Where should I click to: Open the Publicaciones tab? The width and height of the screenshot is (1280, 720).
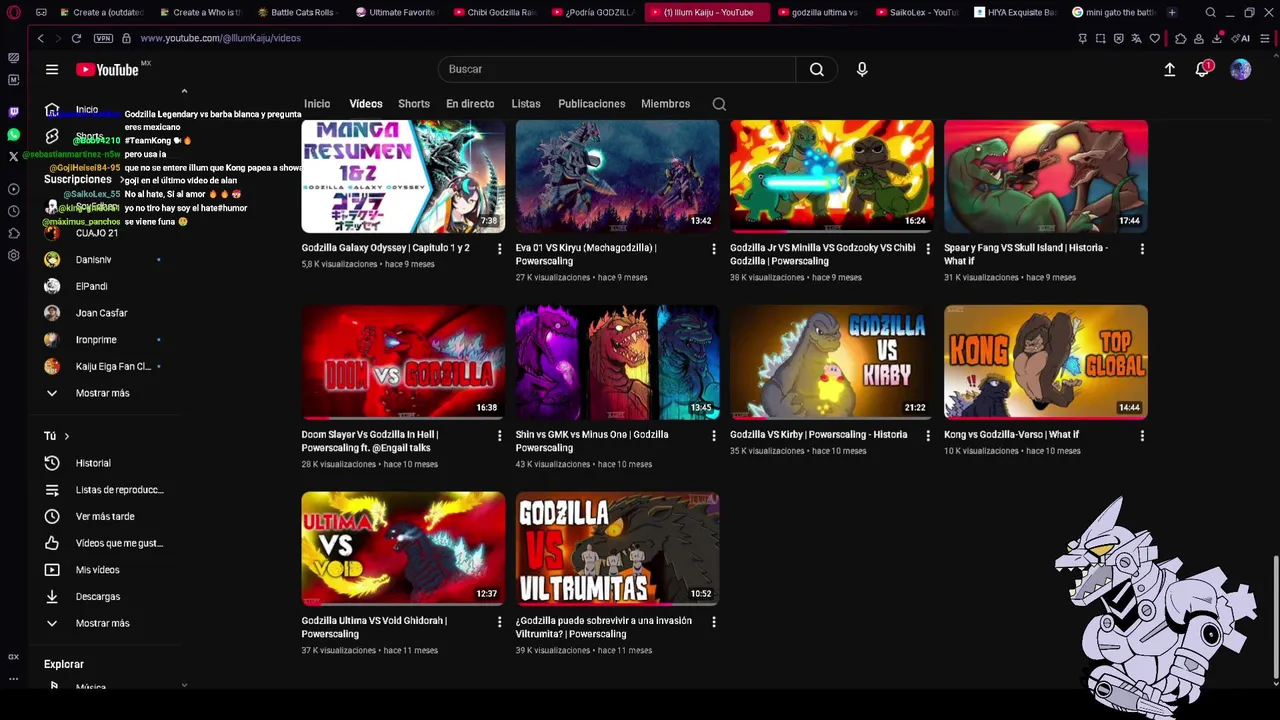(591, 104)
